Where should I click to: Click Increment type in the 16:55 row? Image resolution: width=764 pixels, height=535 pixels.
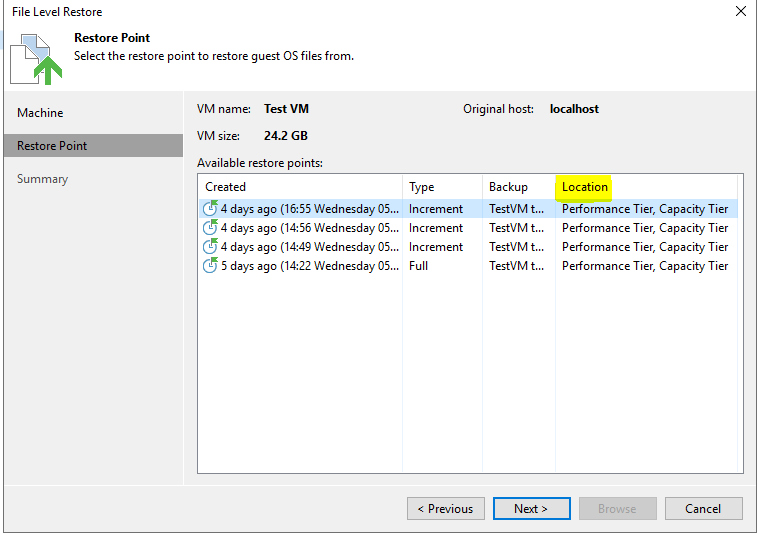(436, 209)
